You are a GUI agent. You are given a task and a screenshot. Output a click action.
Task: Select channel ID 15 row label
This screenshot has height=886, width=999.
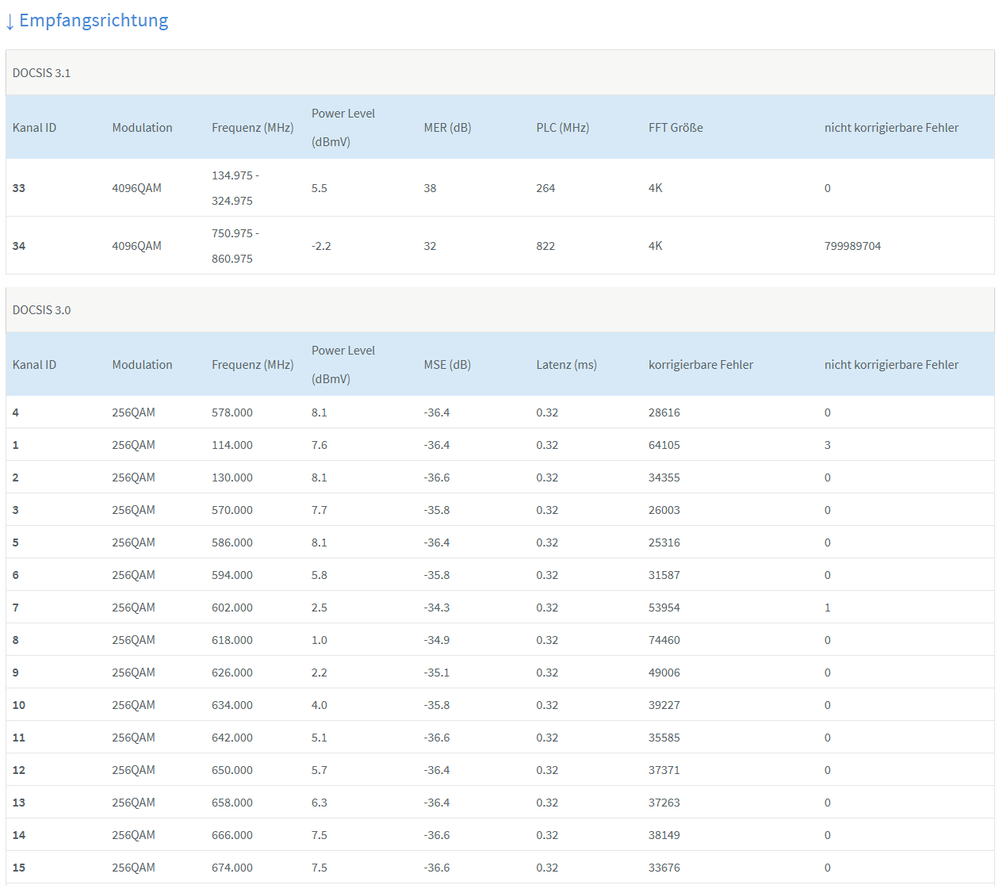pyautogui.click(x=19, y=867)
